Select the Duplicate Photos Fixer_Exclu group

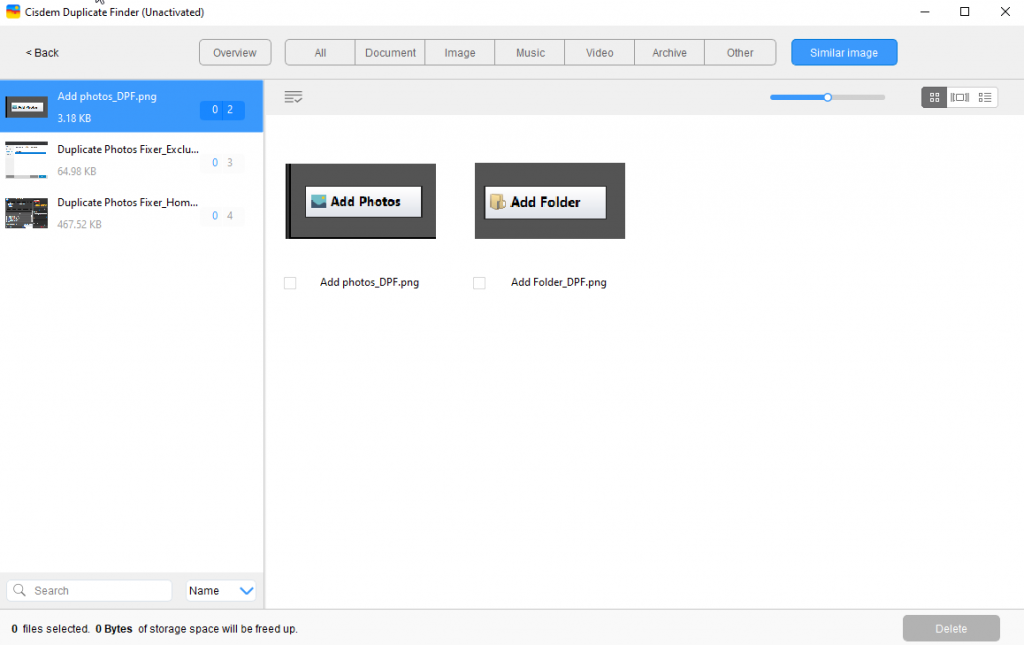point(130,159)
